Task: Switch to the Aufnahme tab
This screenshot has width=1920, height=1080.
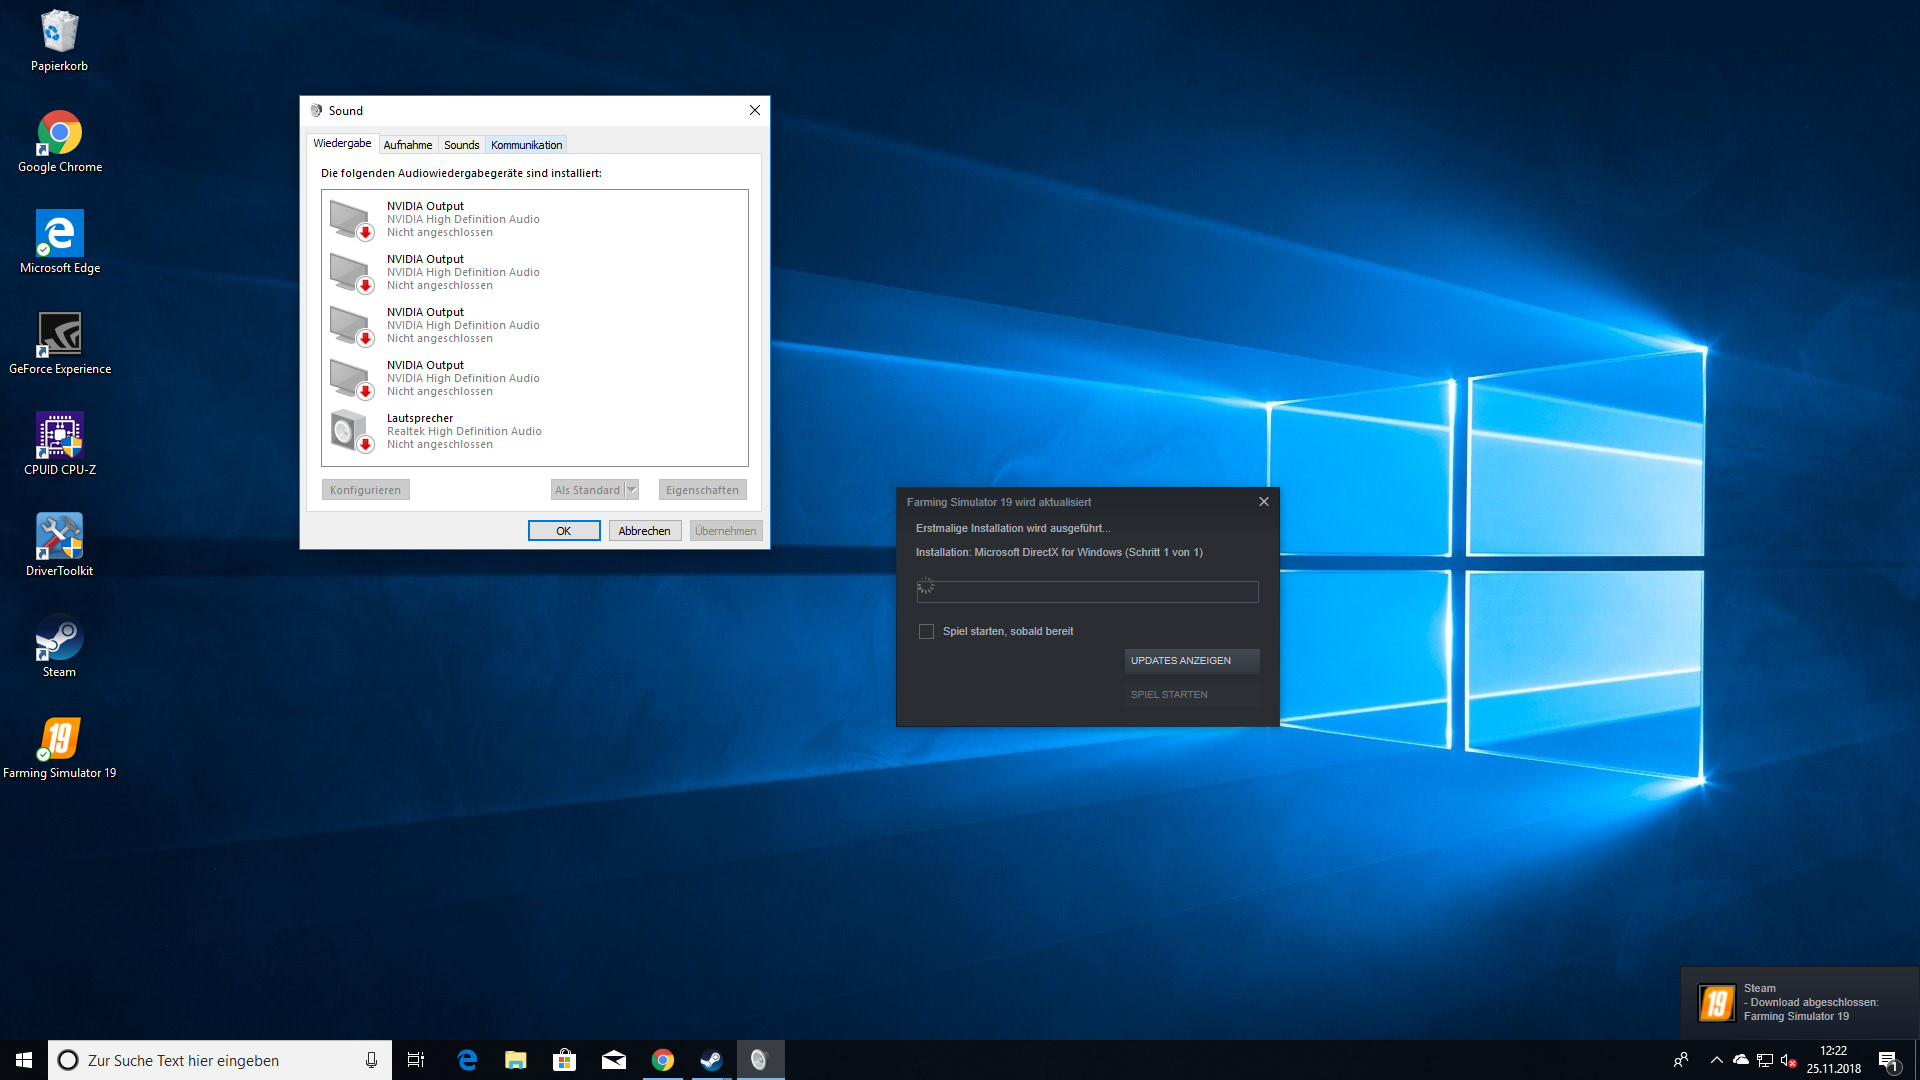Action: (x=408, y=145)
